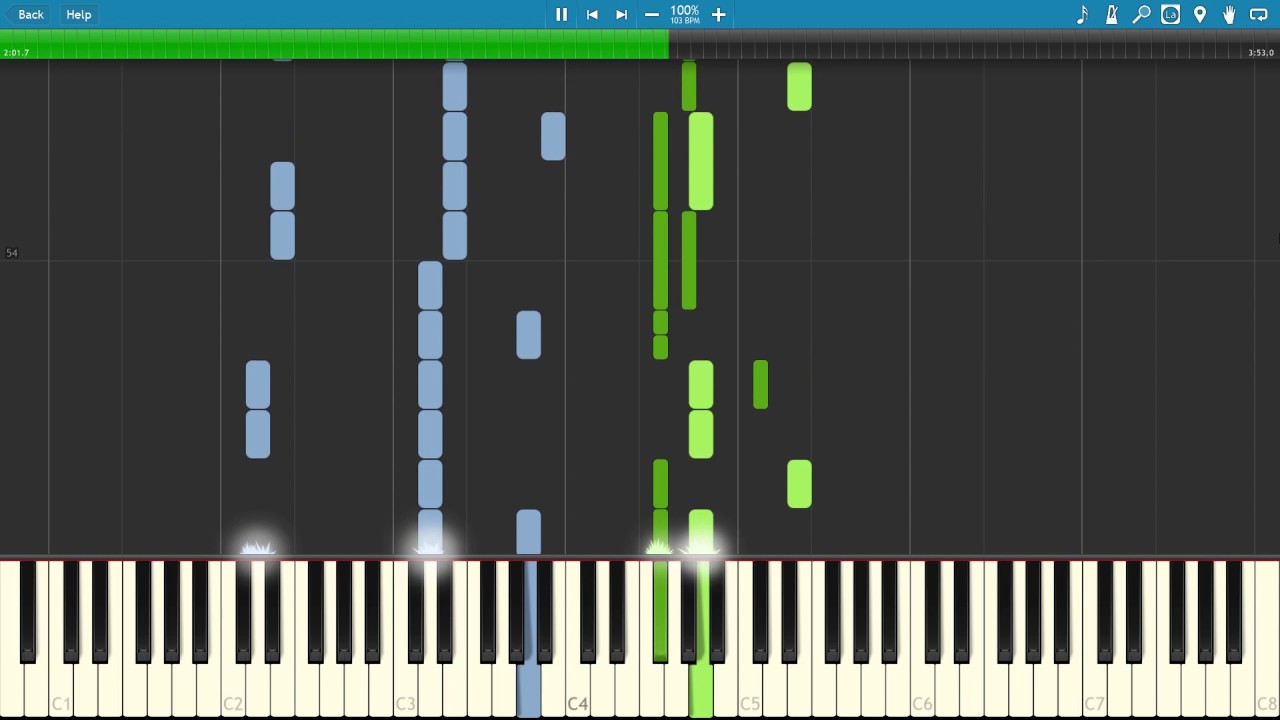Play the C8 piano key
The height and width of the screenshot is (720, 1280).
point(1266,690)
